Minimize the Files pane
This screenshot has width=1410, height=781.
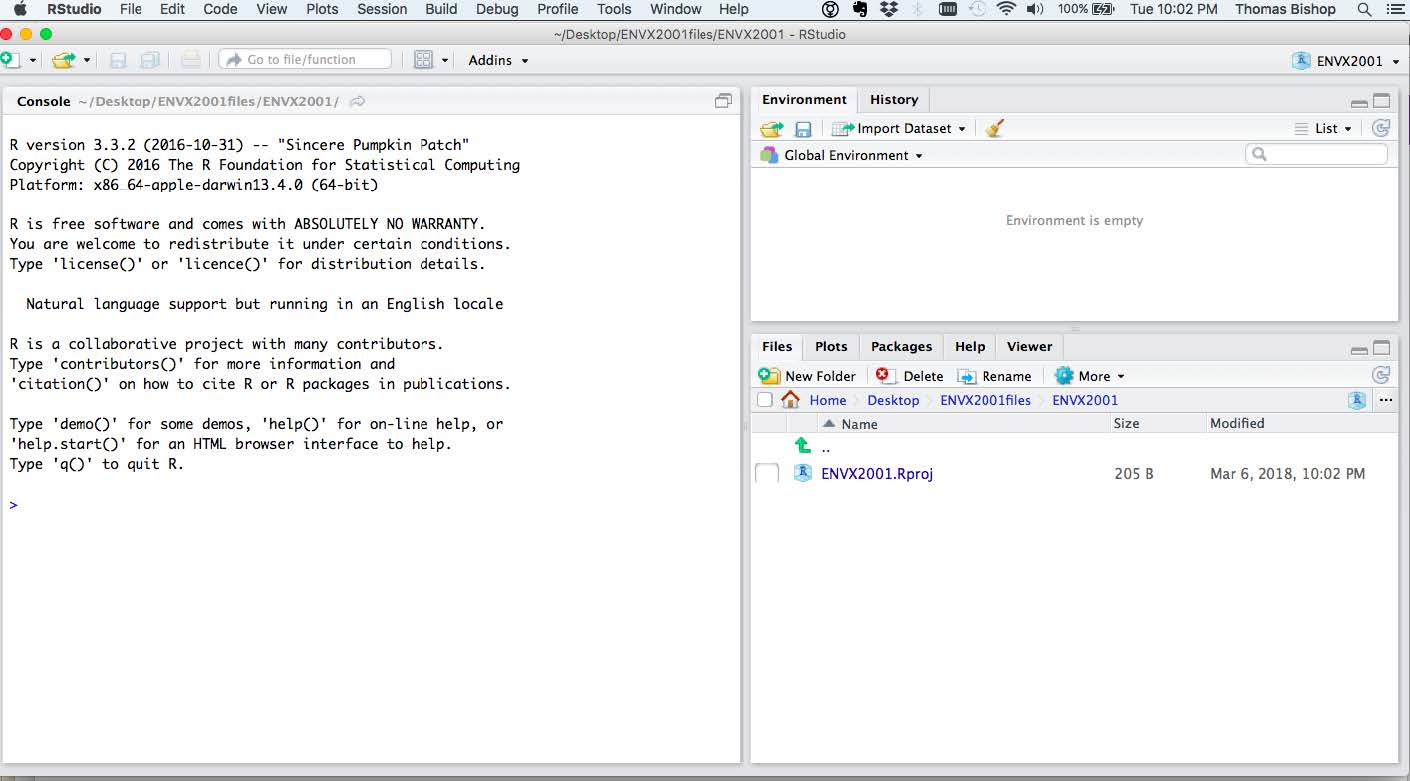pyautogui.click(x=1359, y=350)
